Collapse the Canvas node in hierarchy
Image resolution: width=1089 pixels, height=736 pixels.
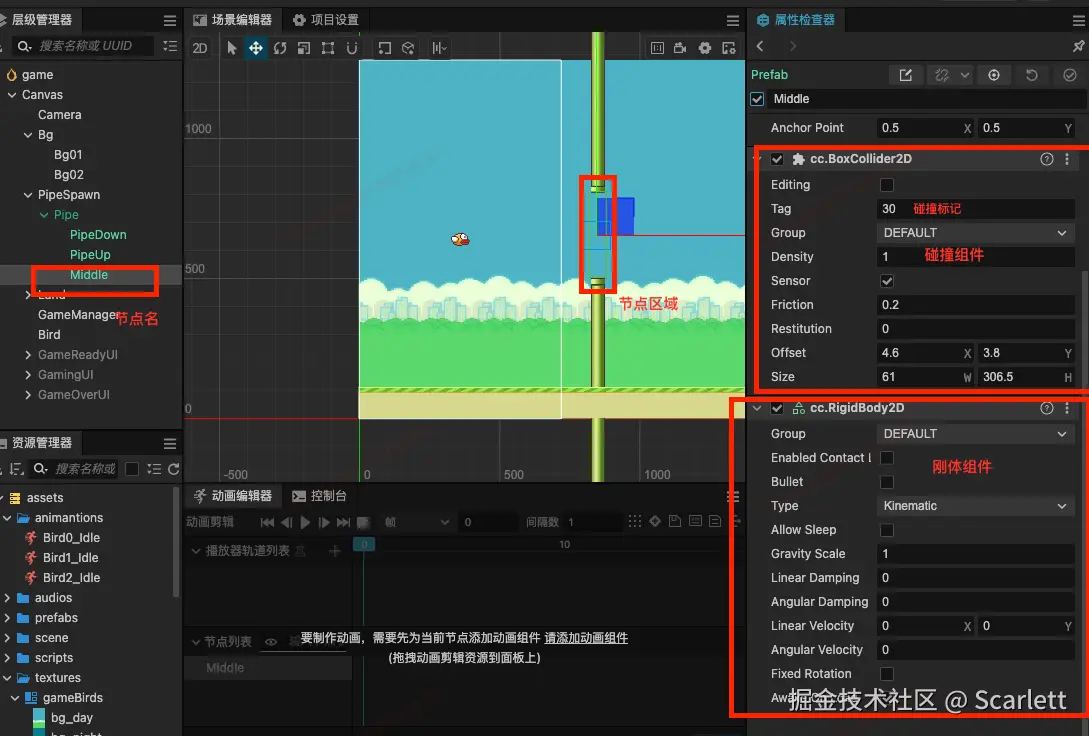(12, 95)
